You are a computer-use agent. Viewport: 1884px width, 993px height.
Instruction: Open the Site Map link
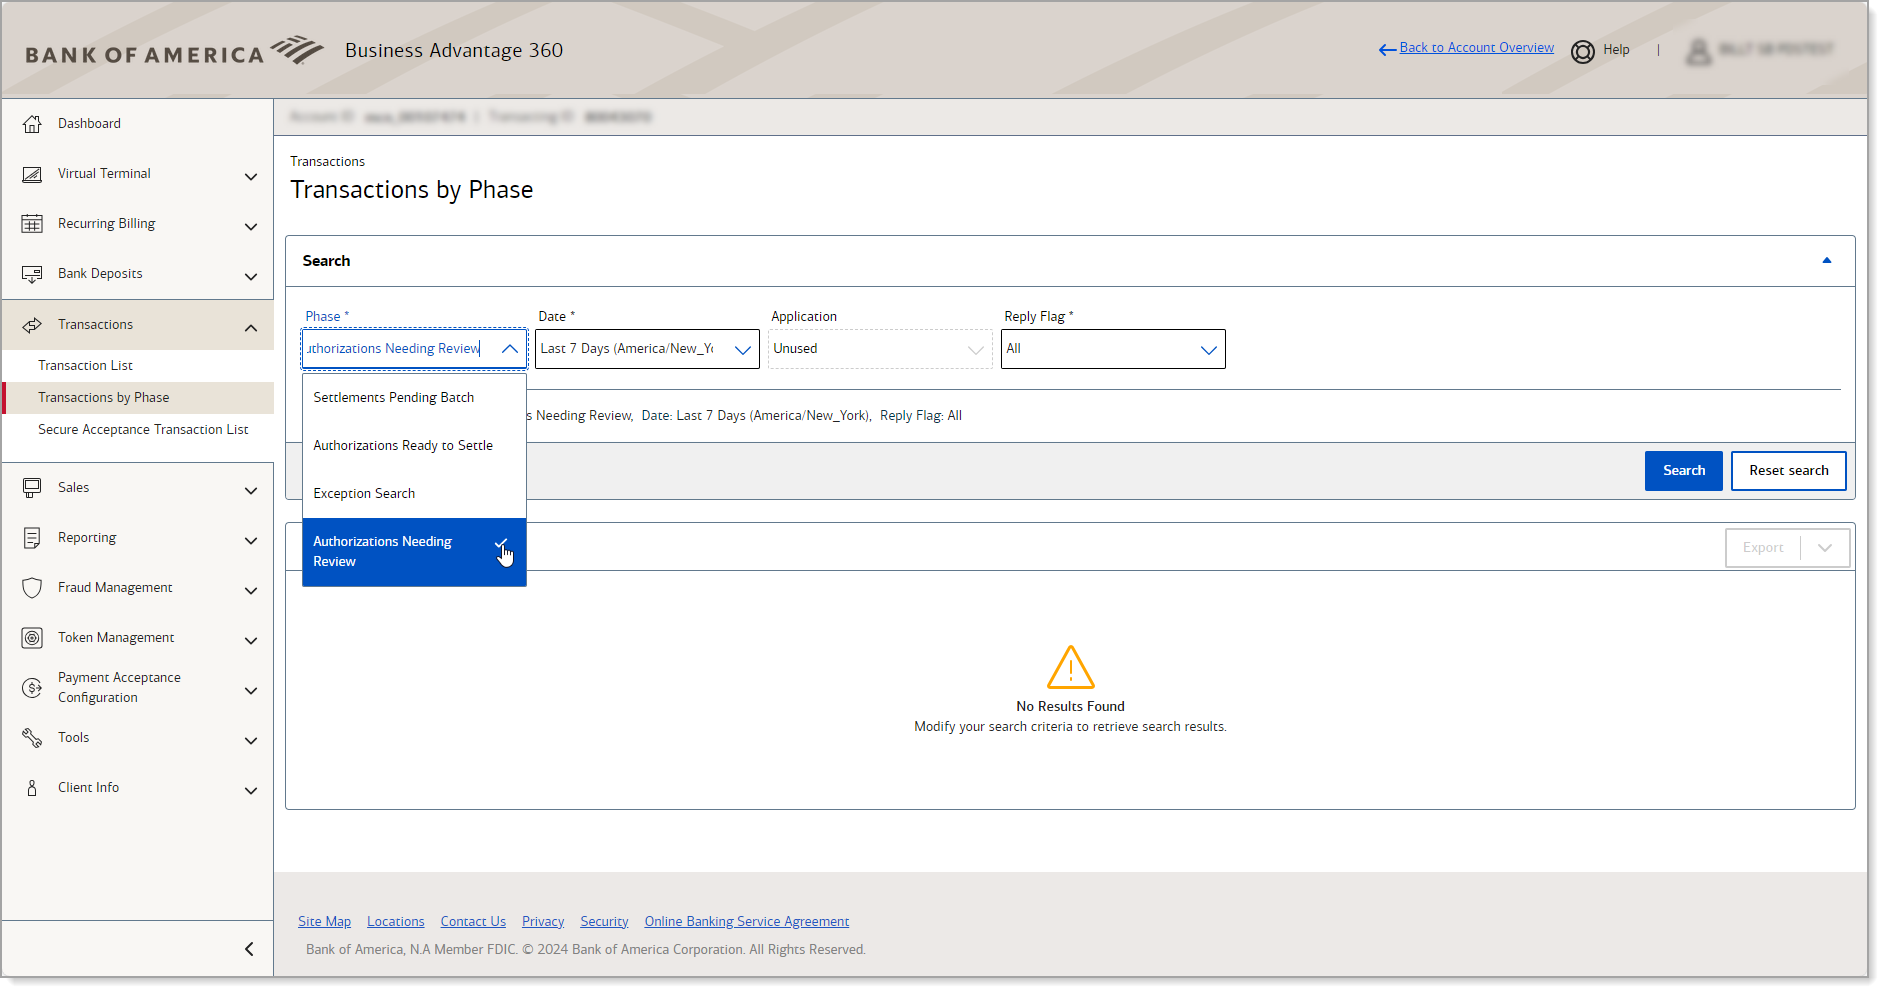click(324, 922)
